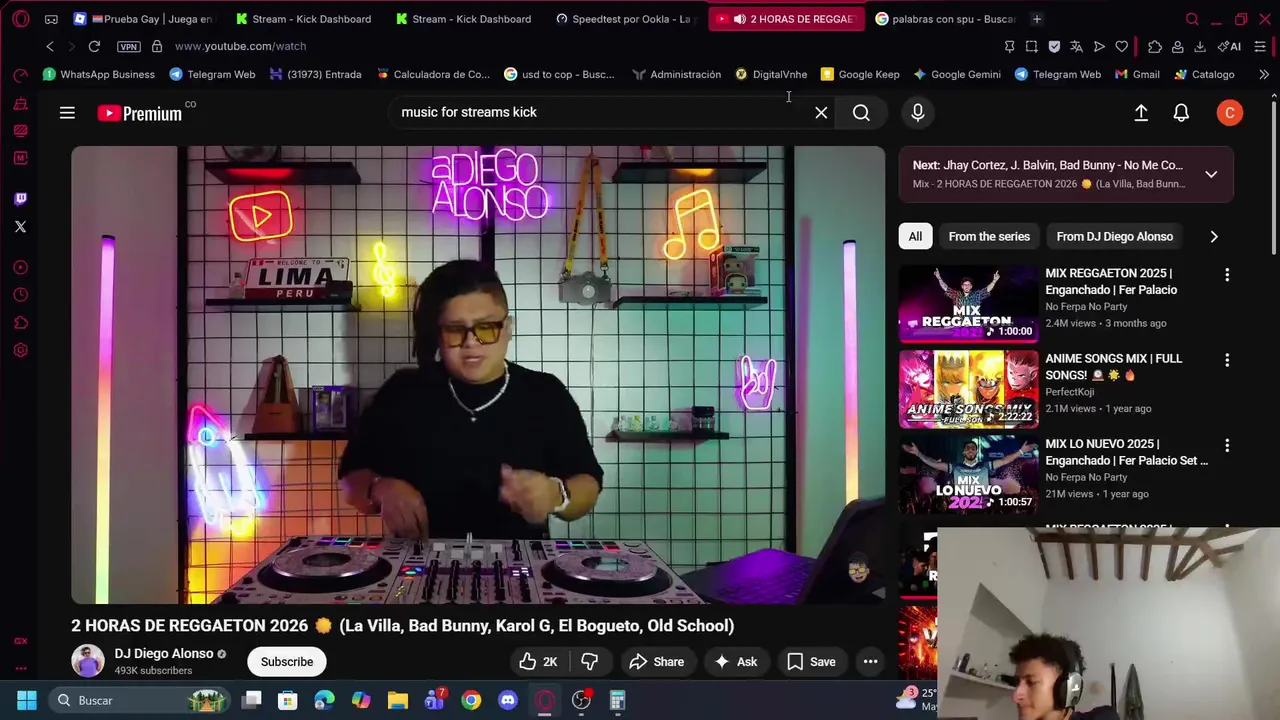Open options menu for MIX REGGAETON 2025
The height and width of the screenshot is (720, 1280).
click(x=1227, y=275)
